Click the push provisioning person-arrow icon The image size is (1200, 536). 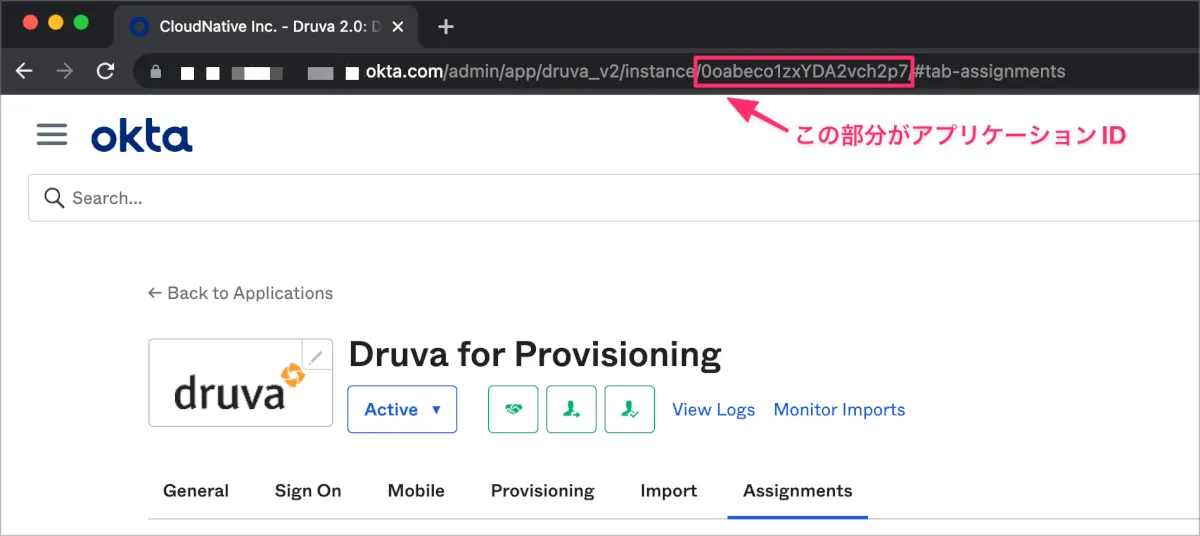click(571, 409)
